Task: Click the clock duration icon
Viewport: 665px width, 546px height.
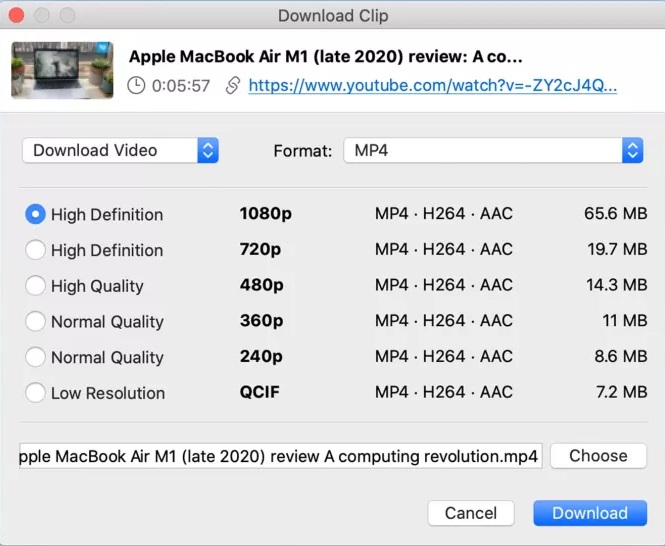Action: click(x=136, y=86)
